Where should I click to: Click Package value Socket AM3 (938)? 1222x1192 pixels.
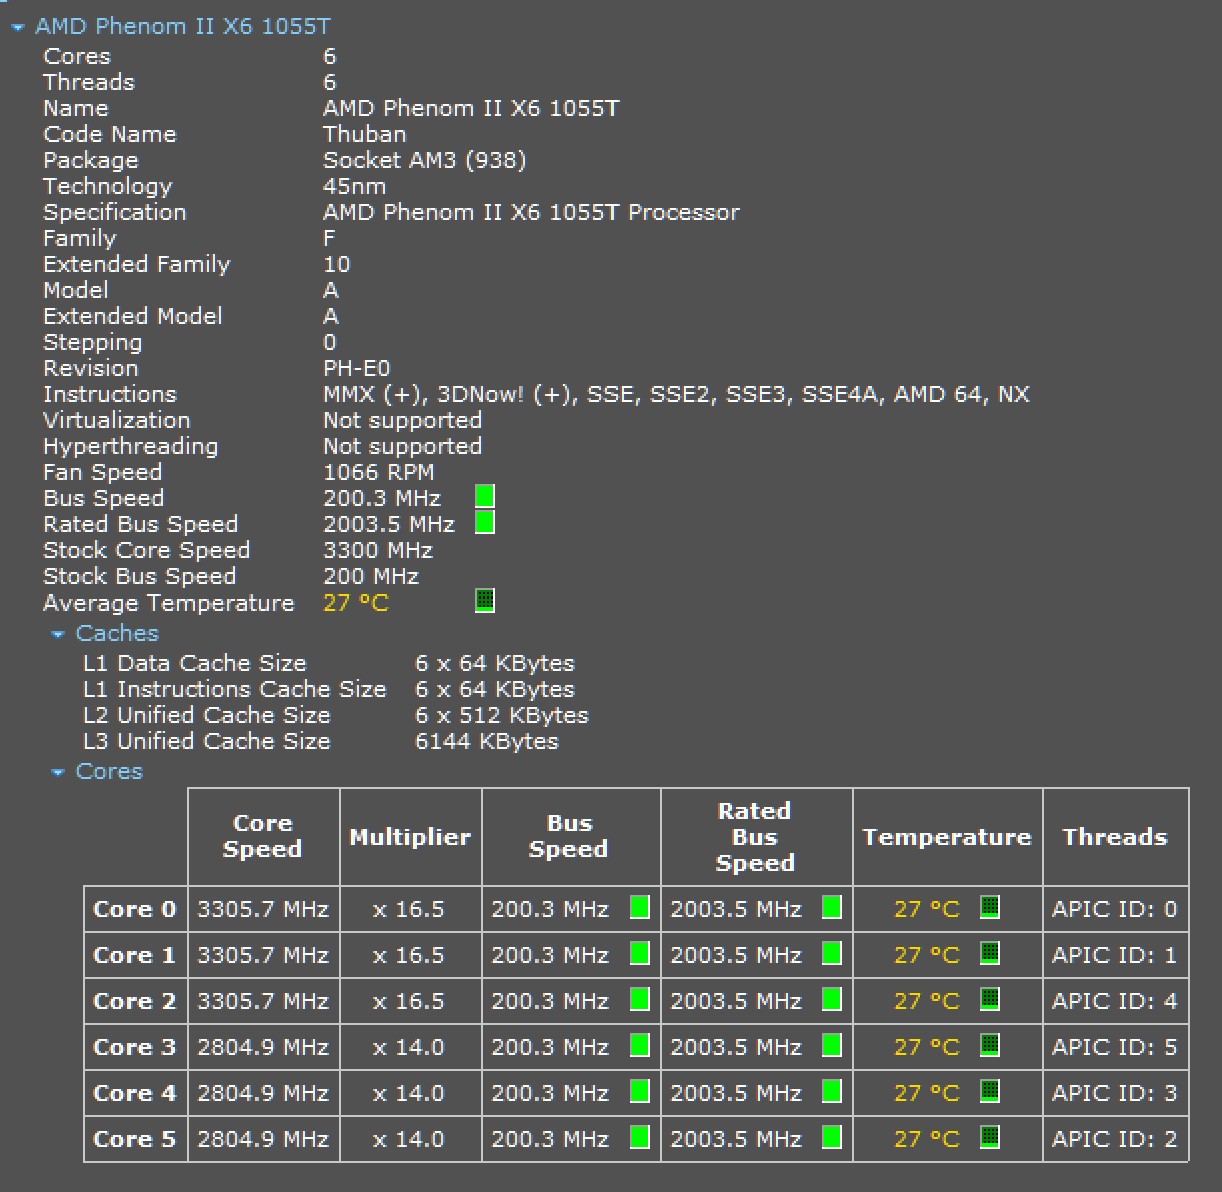click(425, 160)
